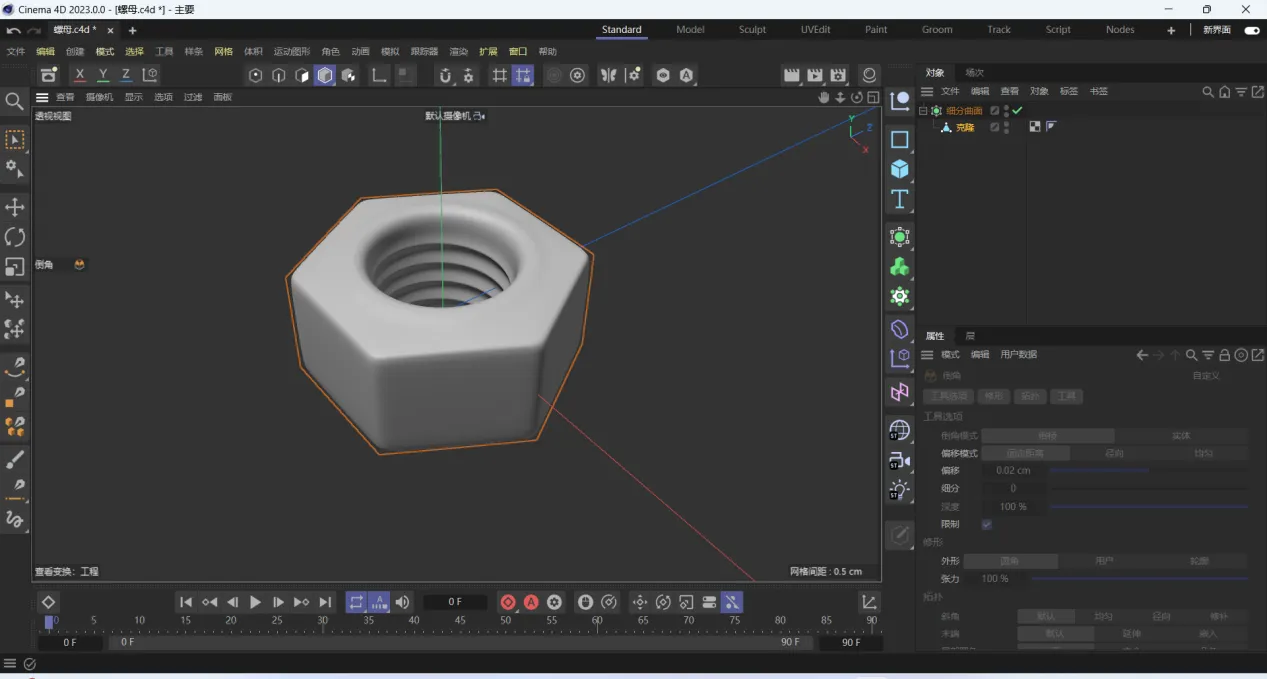Switch to the Sculpt layout tab
Viewport: 1267px width, 679px height.
pos(752,30)
